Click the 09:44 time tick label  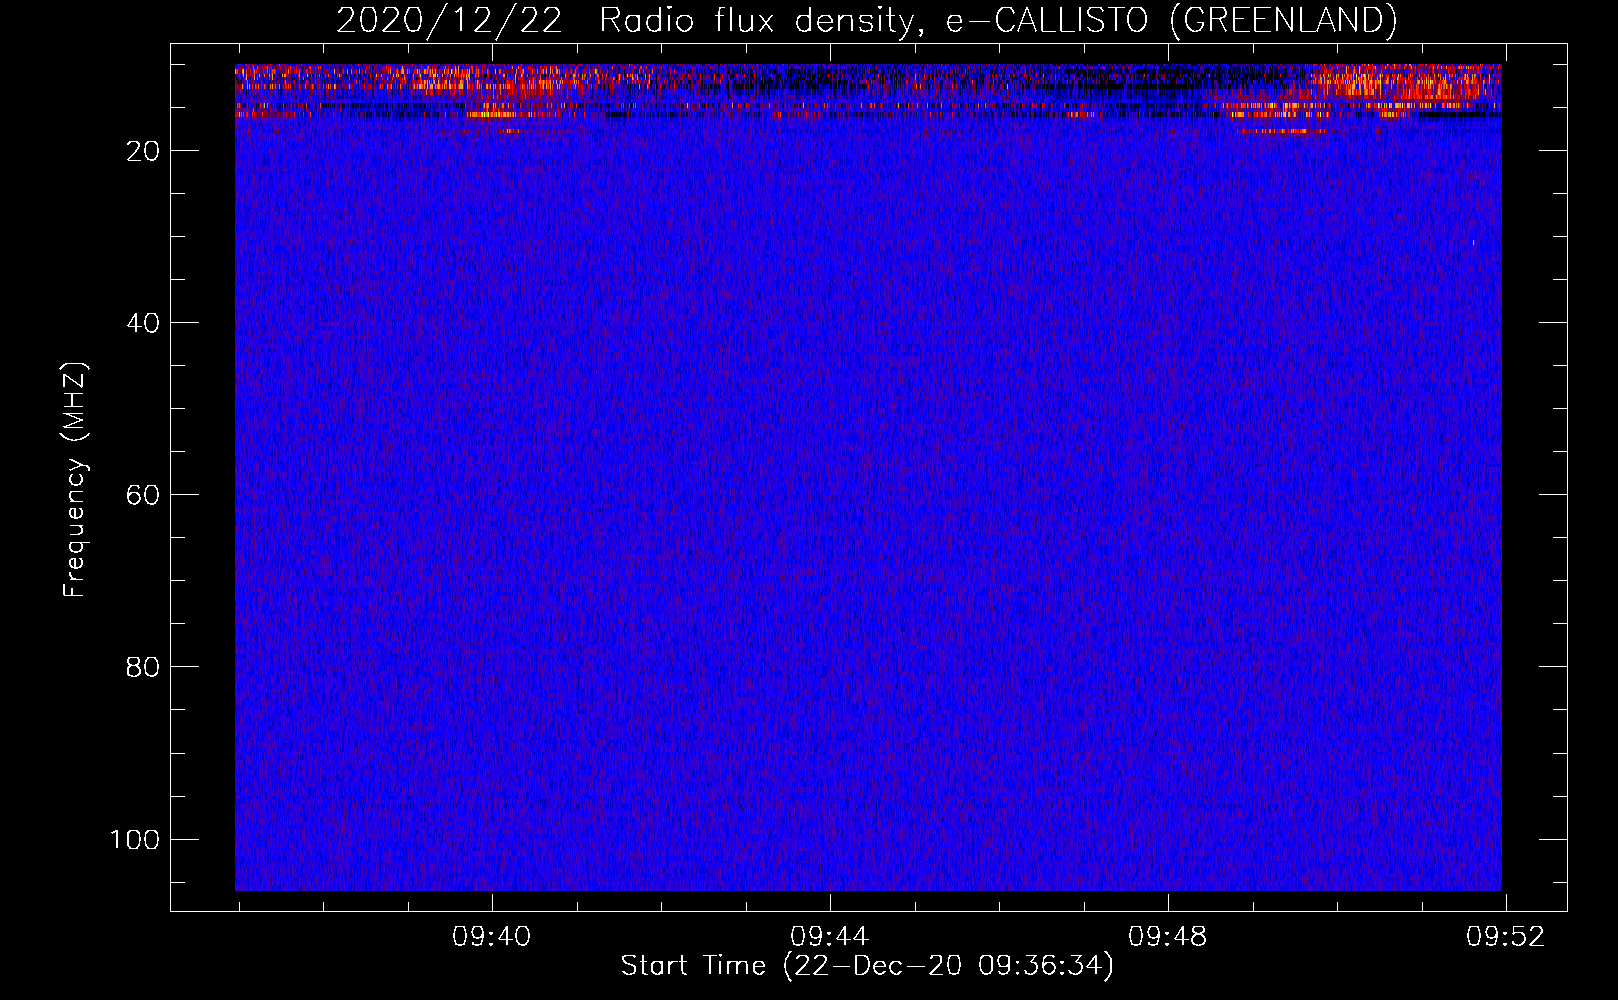(x=830, y=937)
